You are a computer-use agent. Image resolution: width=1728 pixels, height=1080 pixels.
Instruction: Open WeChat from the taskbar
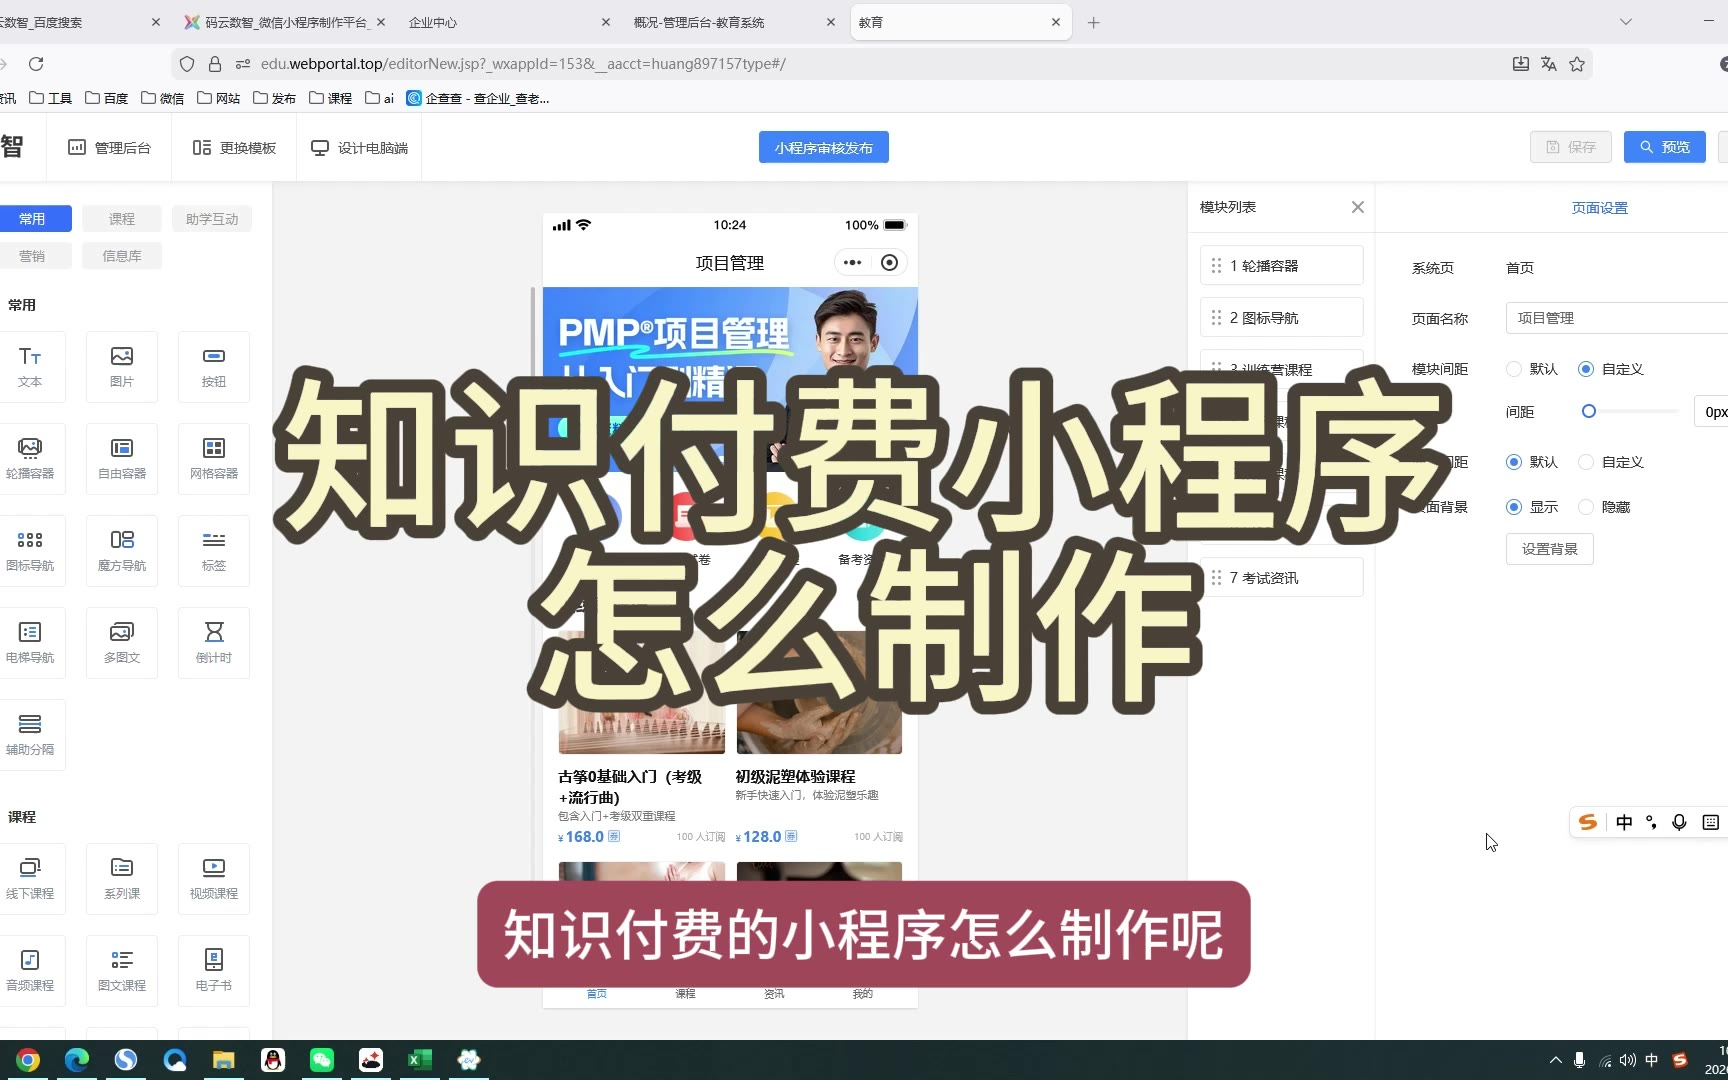tap(322, 1060)
